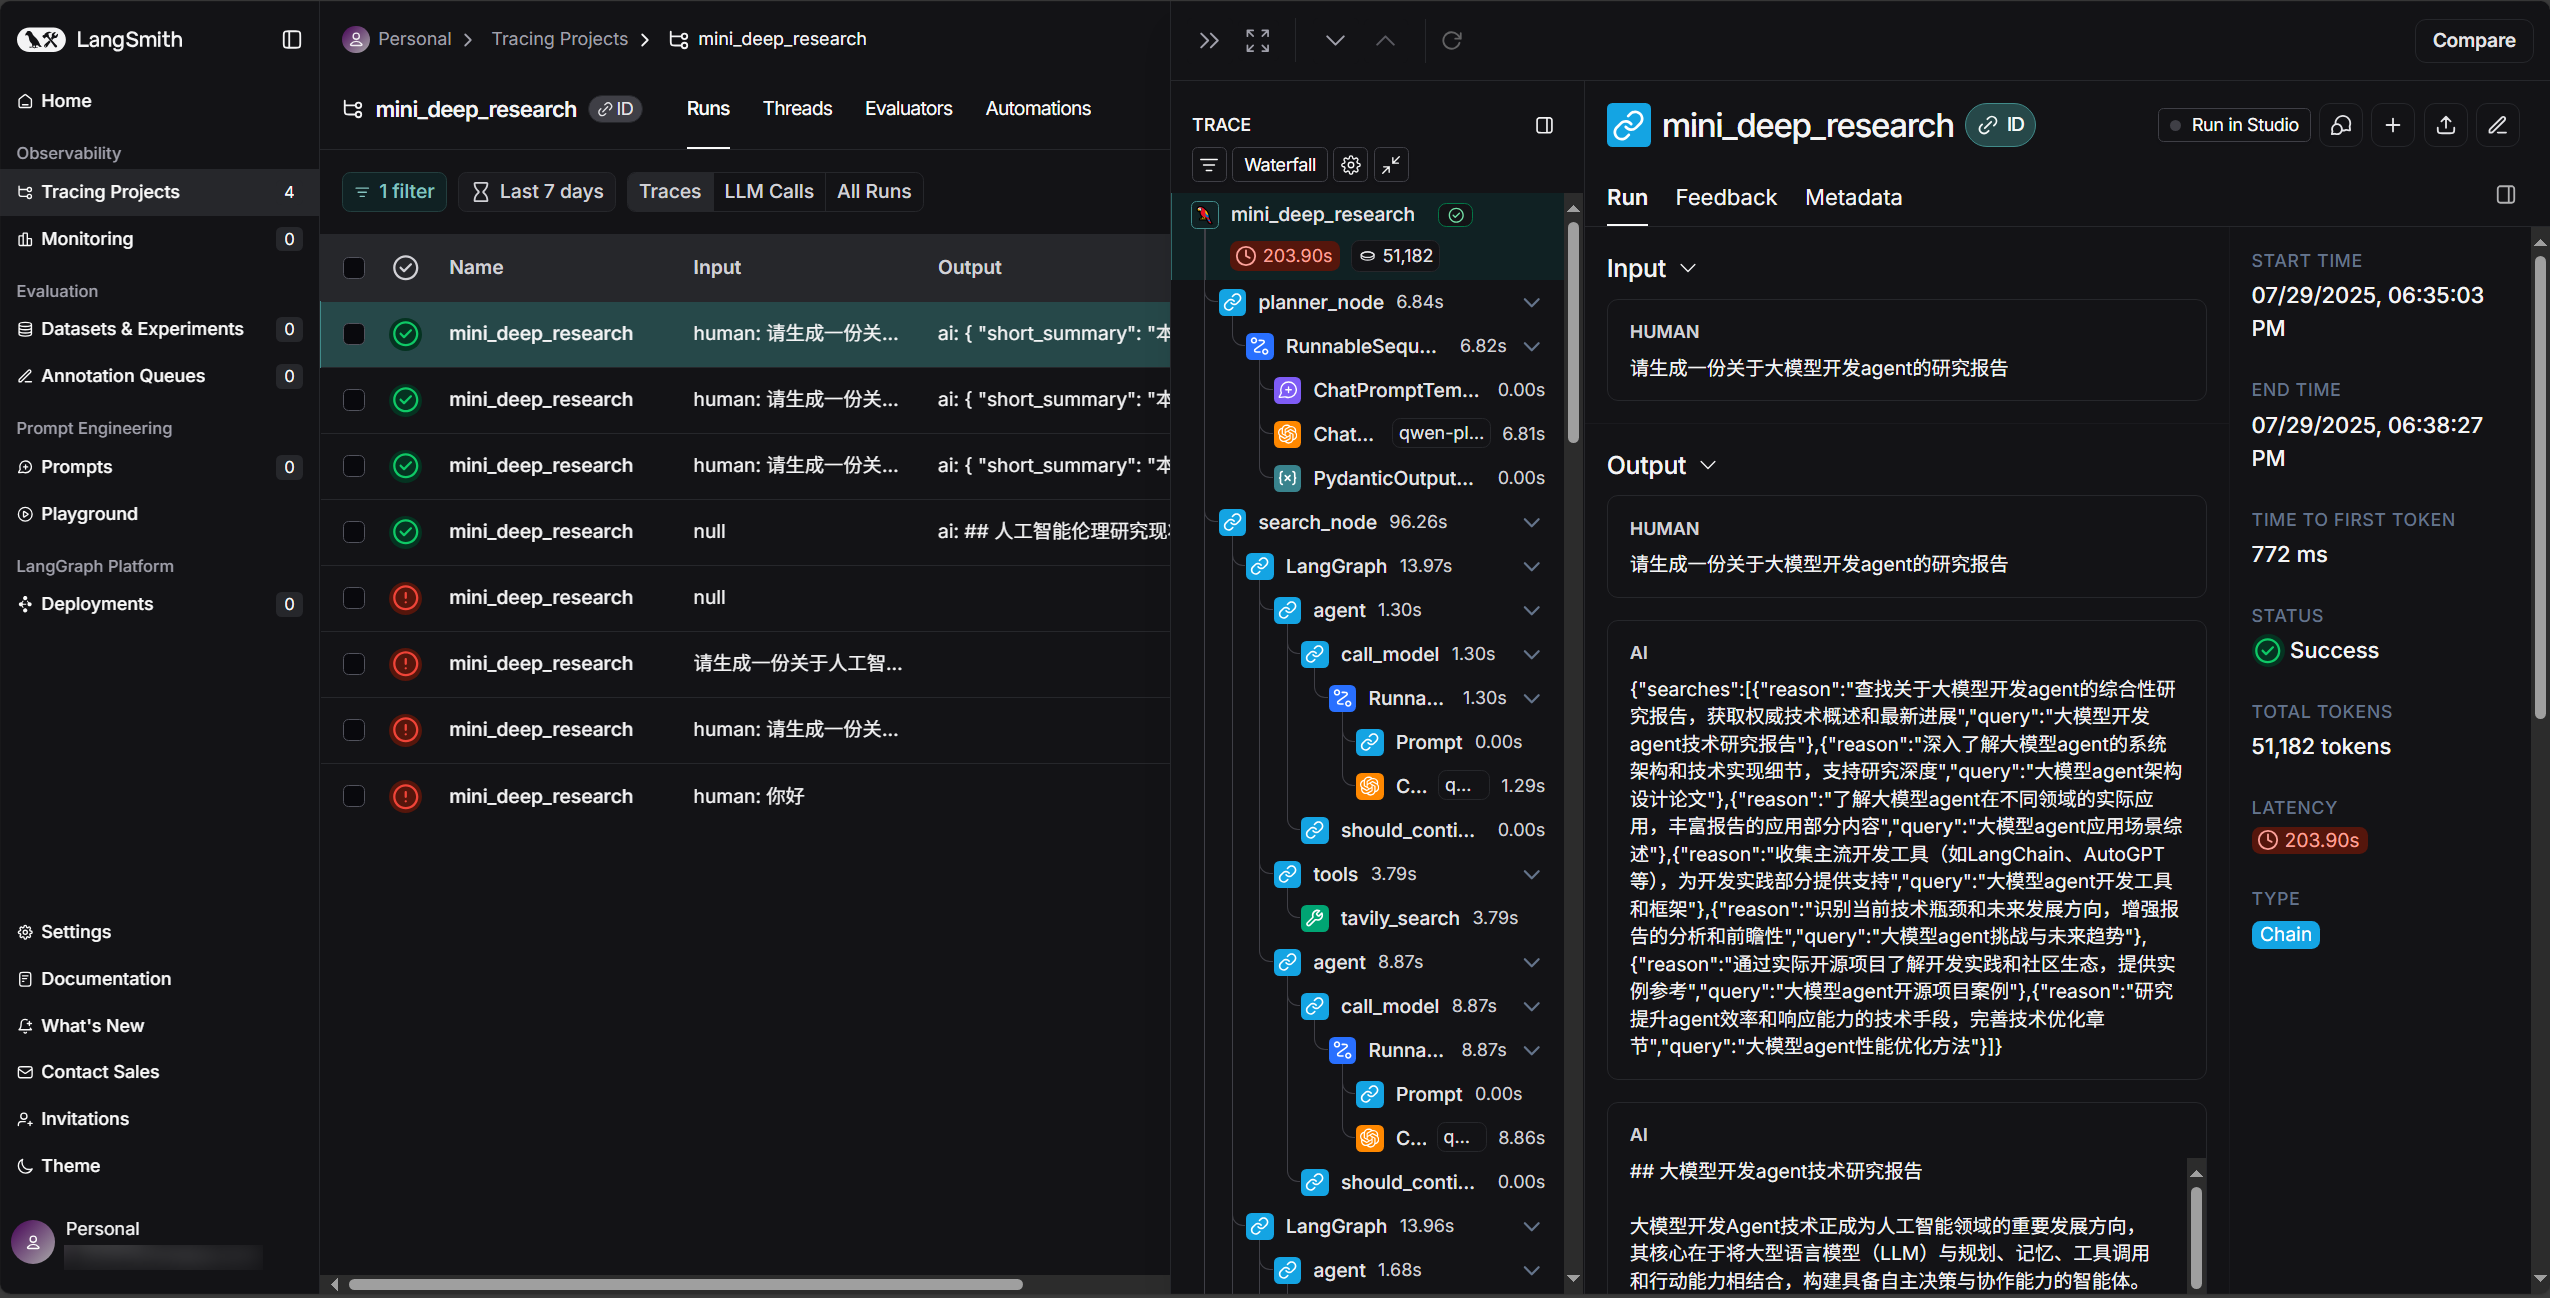Check the checkbox for the 请生成一份关于人工智 run
The image size is (2550, 1298).
coord(354,664)
